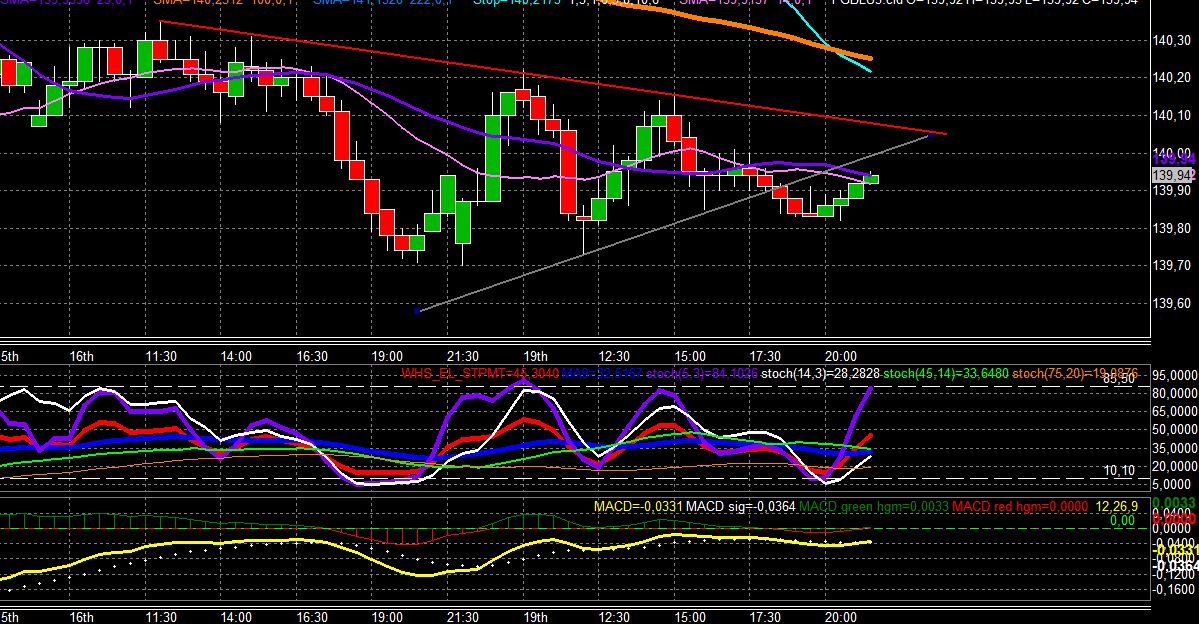This screenshot has width=1199, height=624.
Task: Click the MA9=32,5167 indicator label
Action: coord(602,374)
